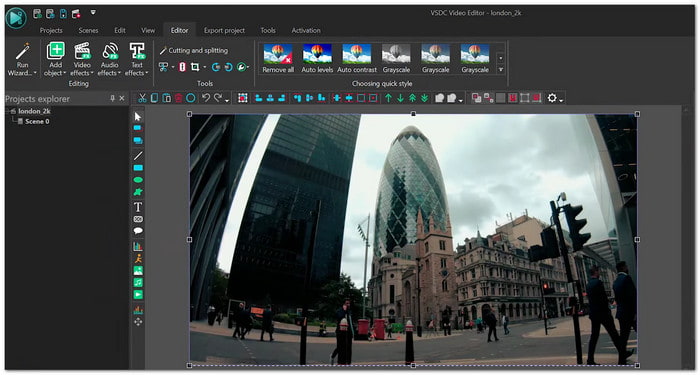Go to the Activation tab
Viewport: 700px width, 375px height.
tap(306, 30)
